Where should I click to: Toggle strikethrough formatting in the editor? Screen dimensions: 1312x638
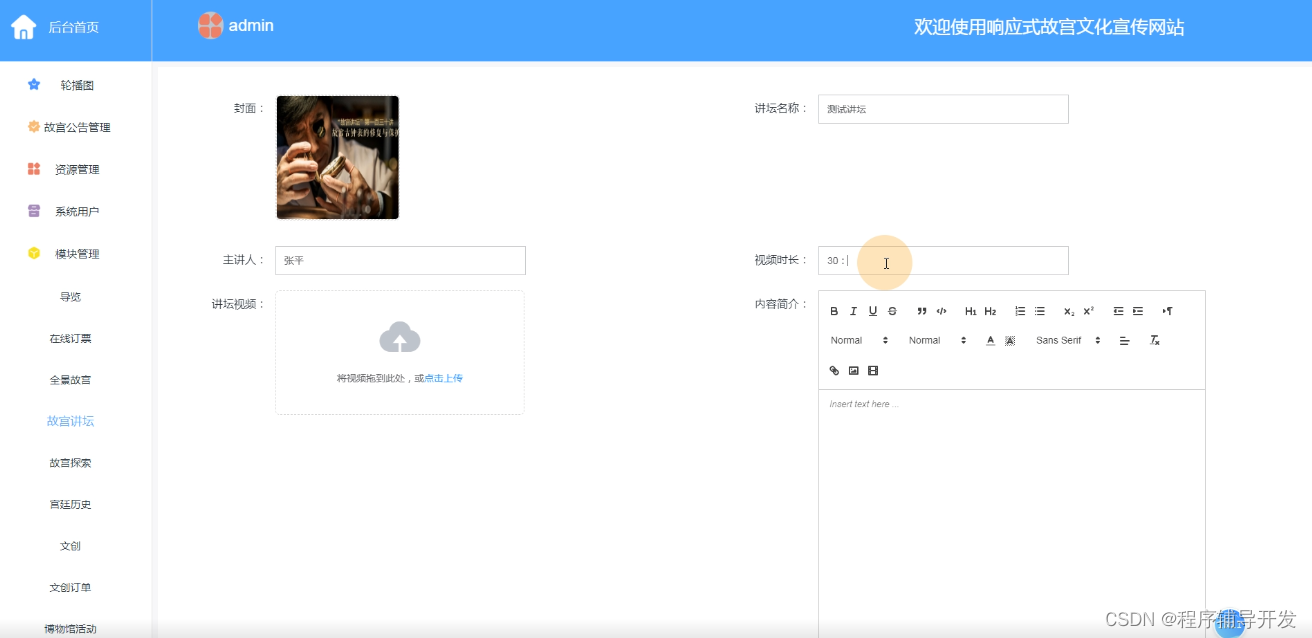[892, 311]
